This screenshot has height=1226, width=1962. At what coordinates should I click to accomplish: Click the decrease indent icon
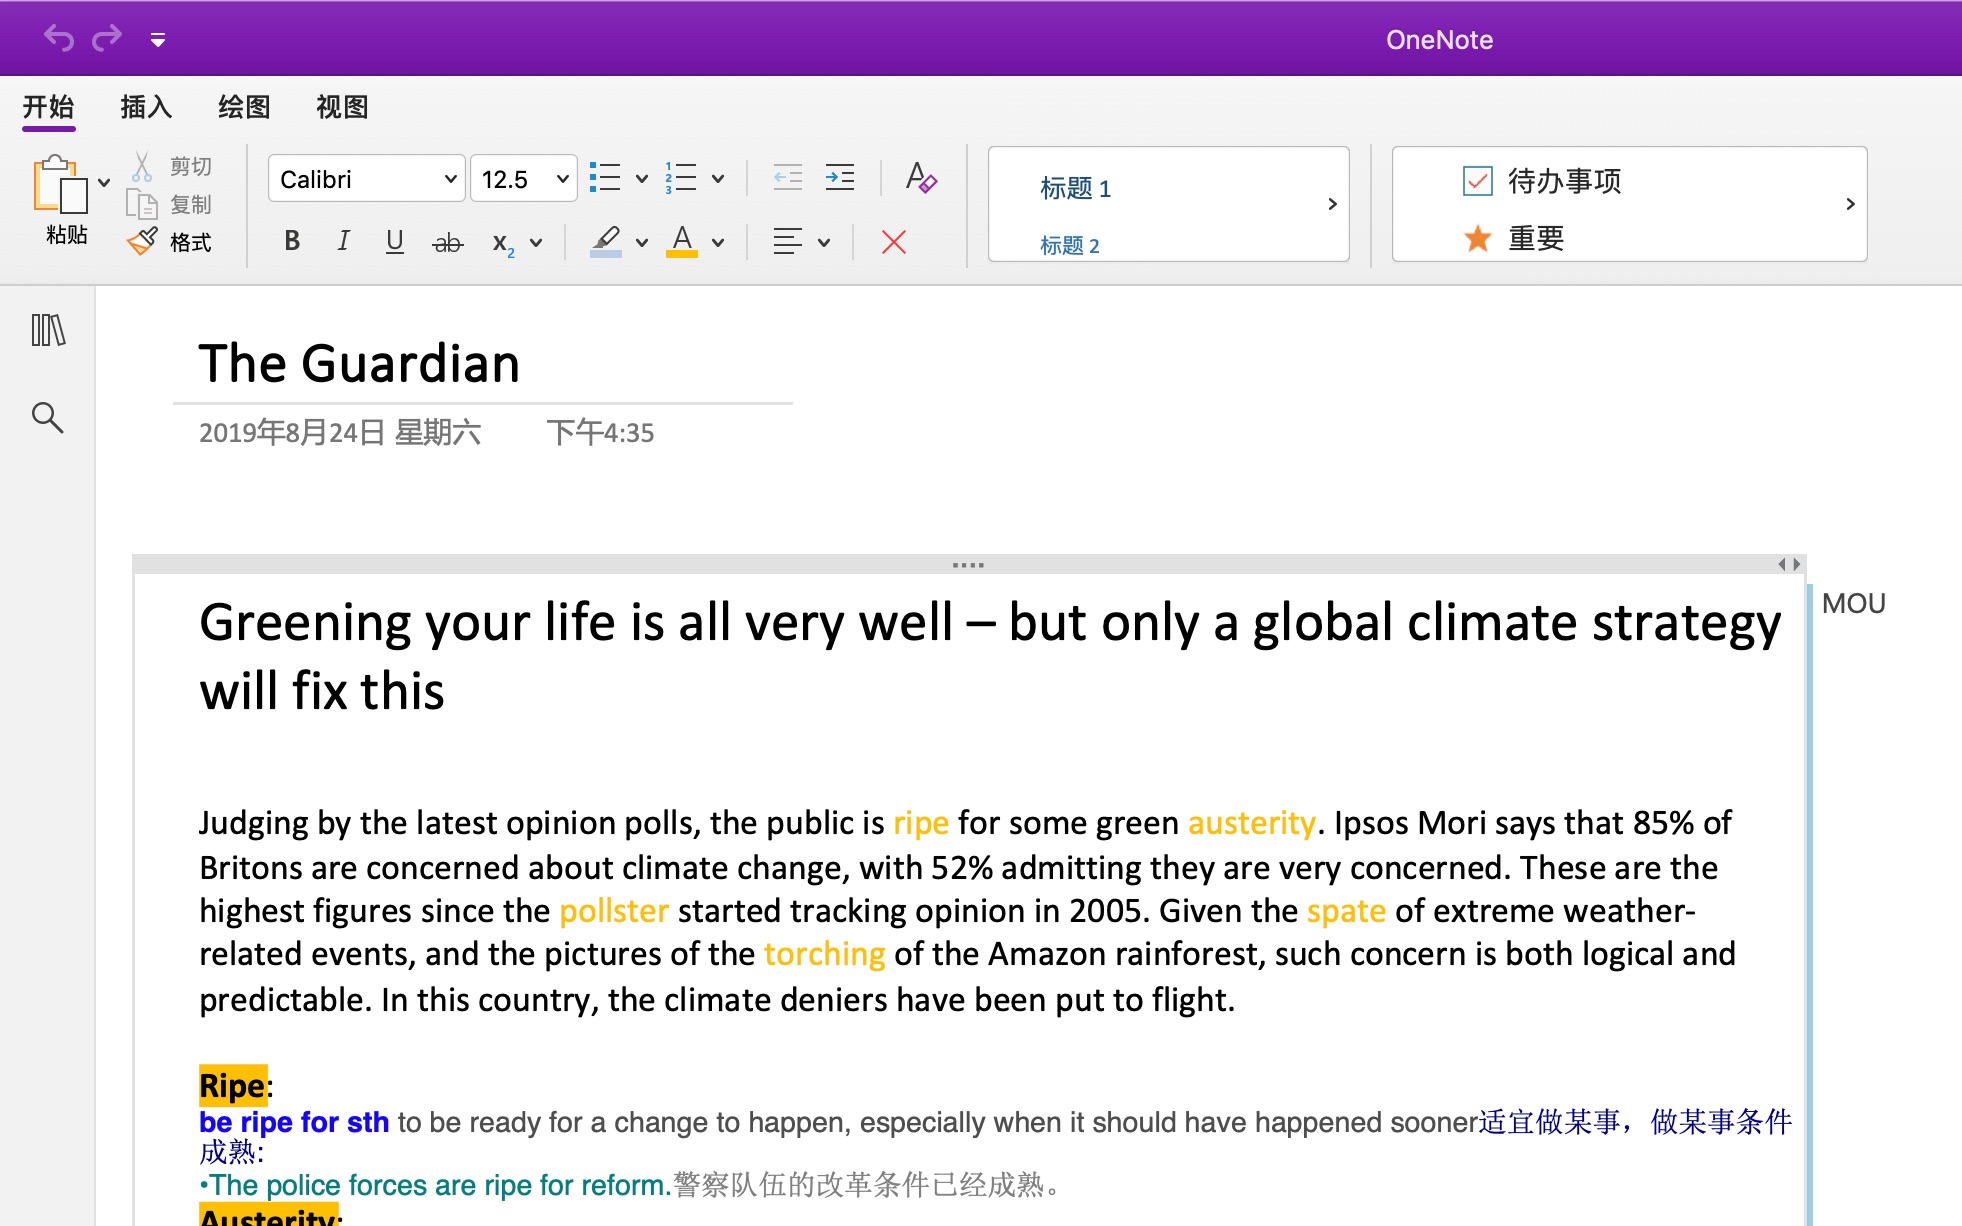coord(788,178)
